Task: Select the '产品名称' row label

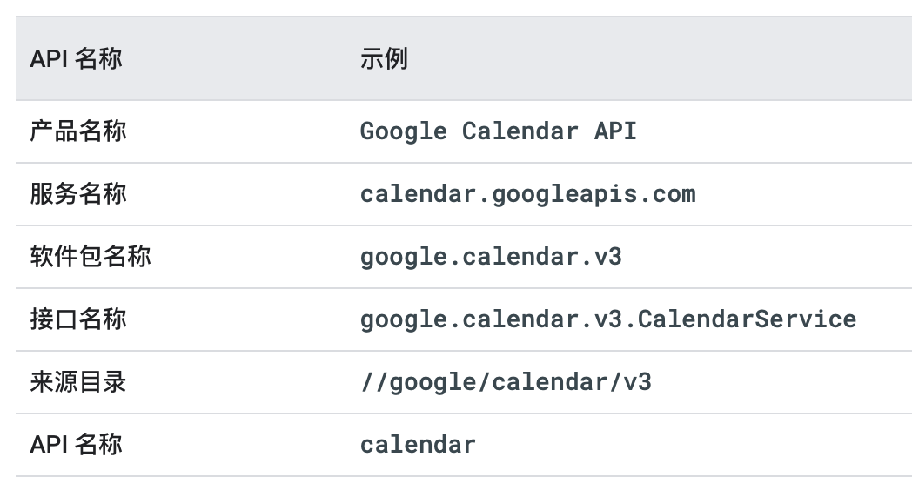Action: (78, 131)
